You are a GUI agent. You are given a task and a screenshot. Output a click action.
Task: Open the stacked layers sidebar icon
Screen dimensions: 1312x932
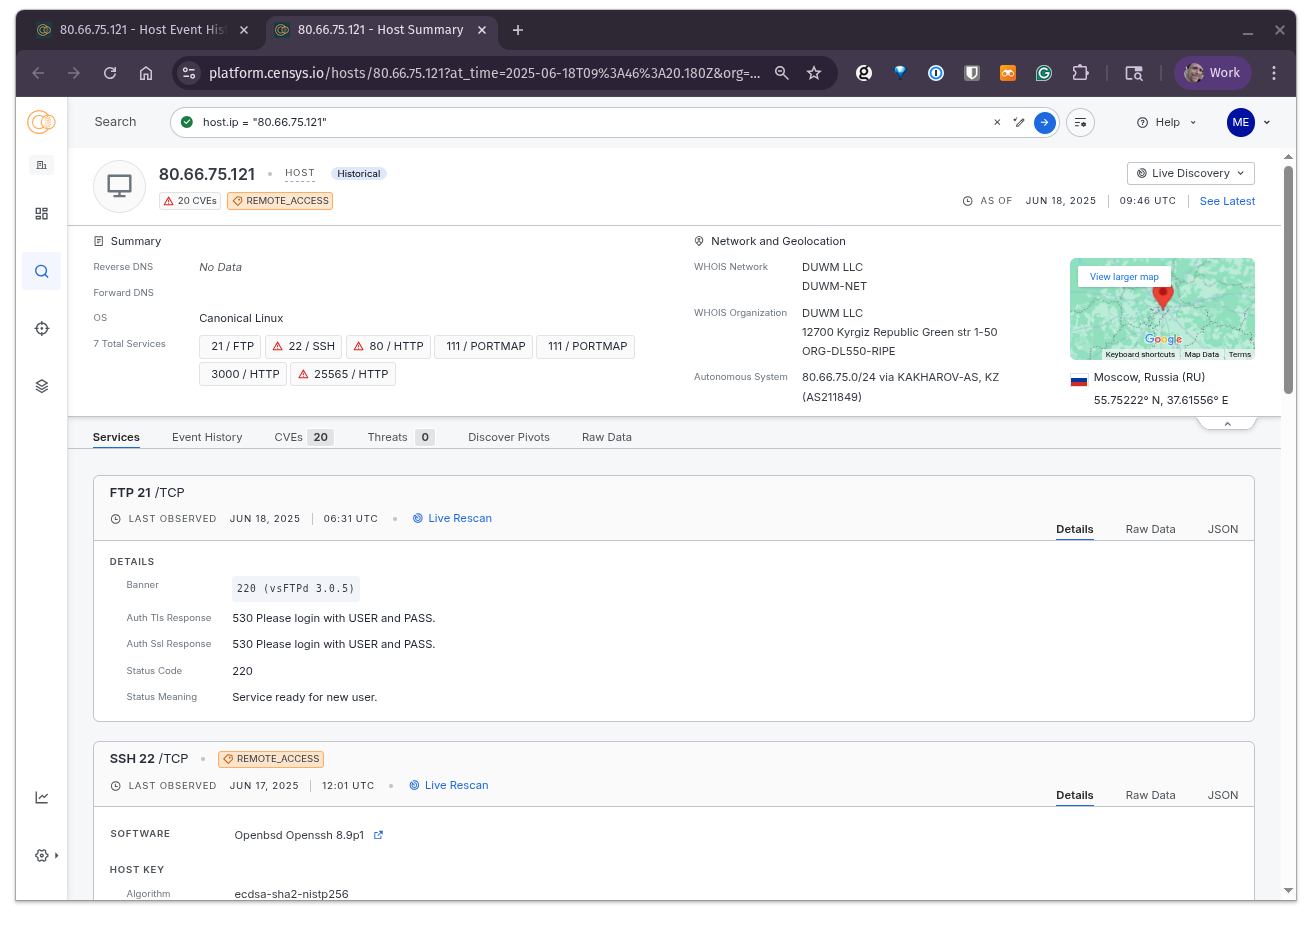coord(41,386)
